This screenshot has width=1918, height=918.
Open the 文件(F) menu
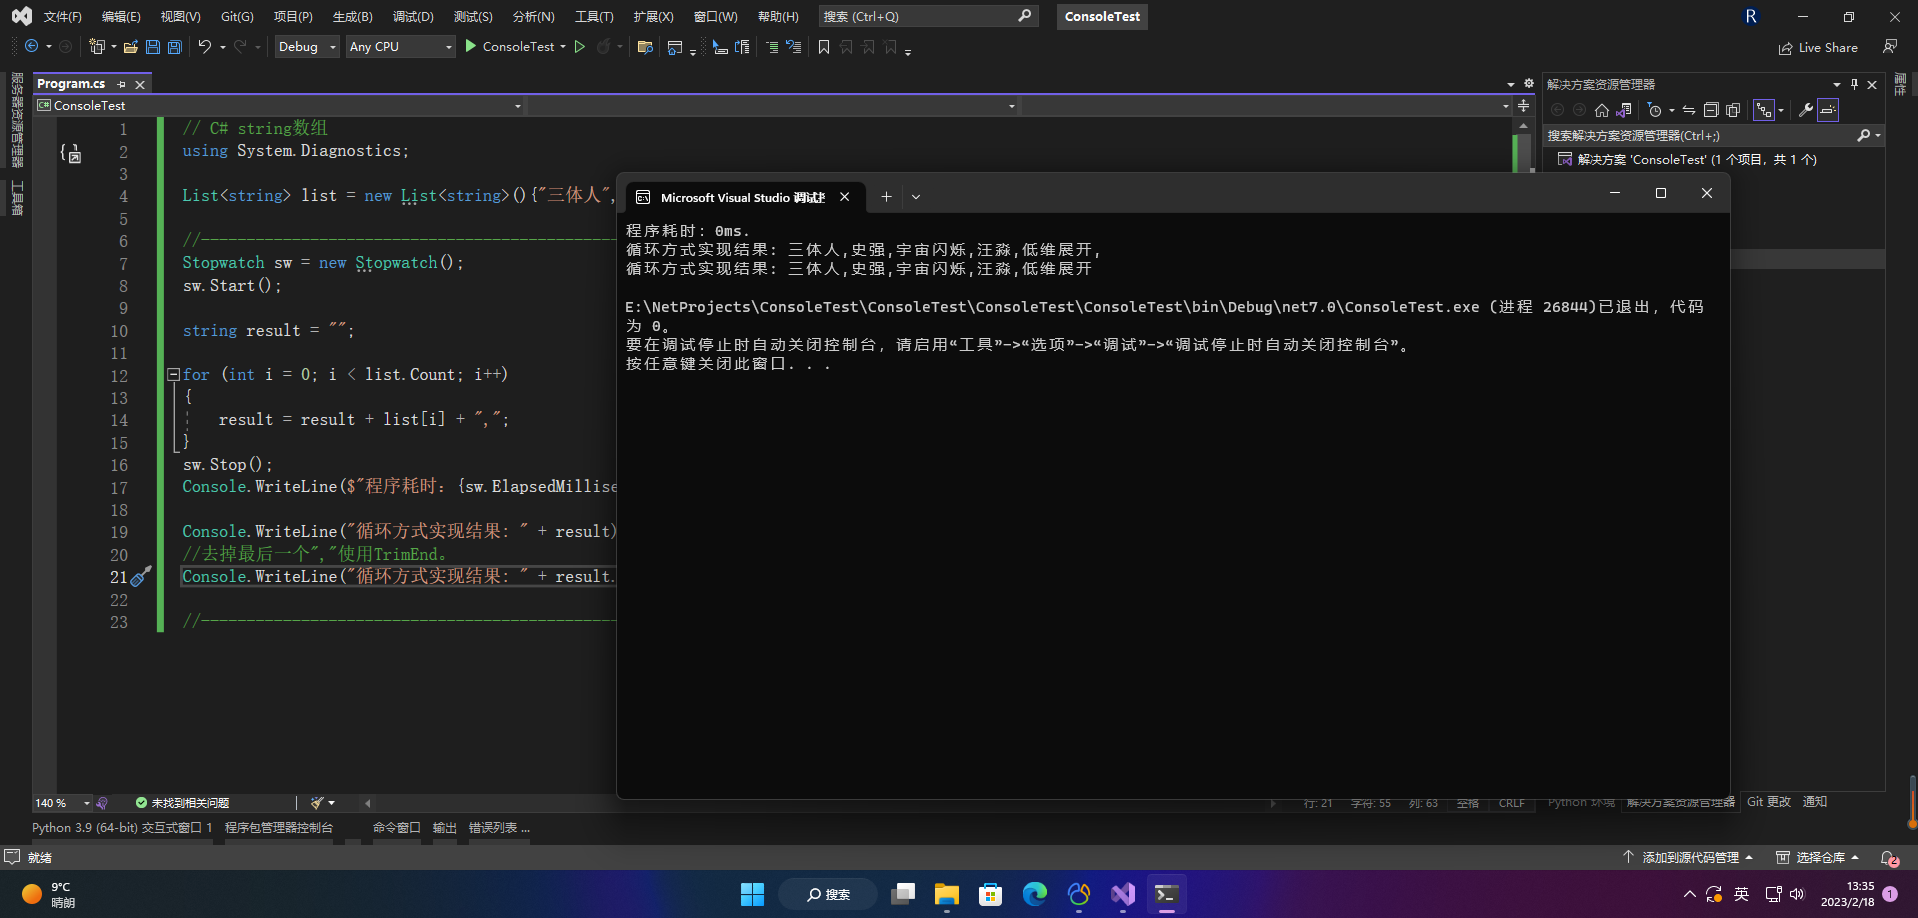63,17
